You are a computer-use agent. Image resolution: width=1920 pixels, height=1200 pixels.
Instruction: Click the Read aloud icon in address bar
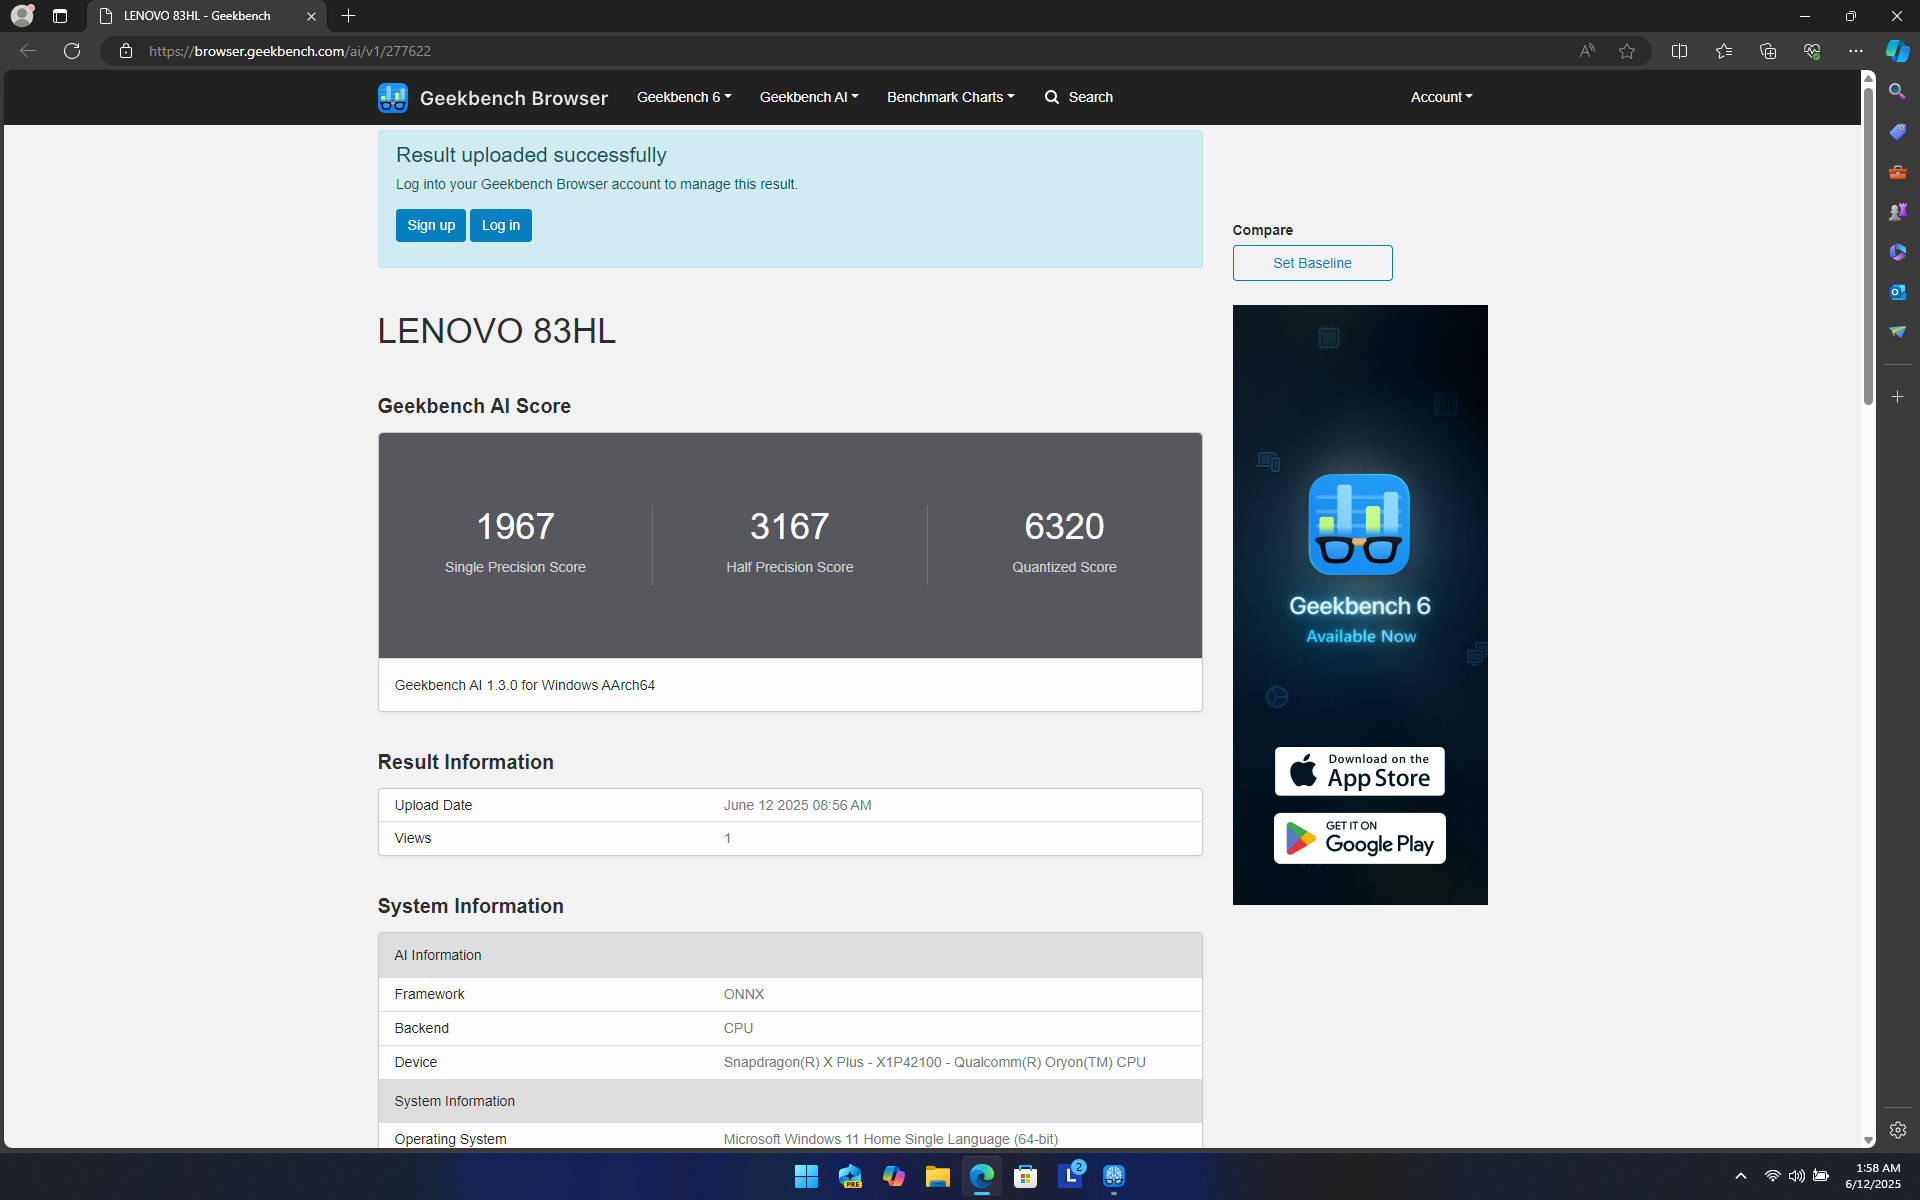(x=1587, y=51)
